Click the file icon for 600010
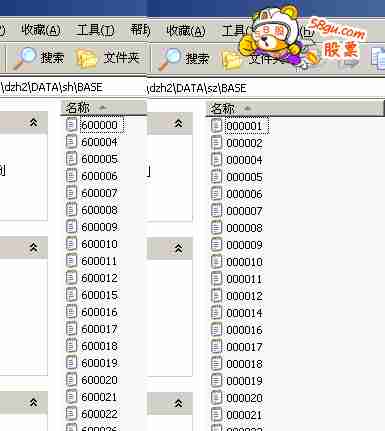 [x=71, y=243]
